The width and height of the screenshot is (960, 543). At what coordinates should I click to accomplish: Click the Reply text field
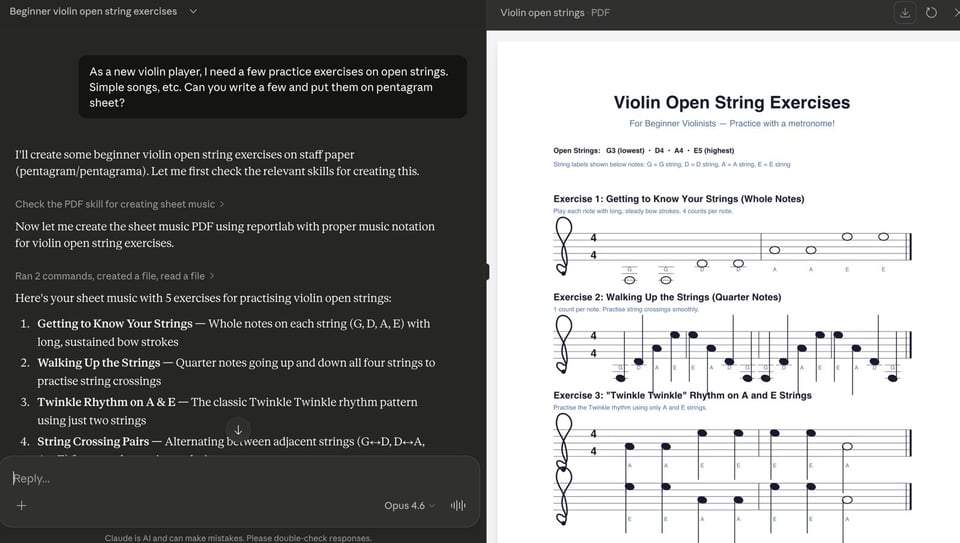tap(200, 478)
